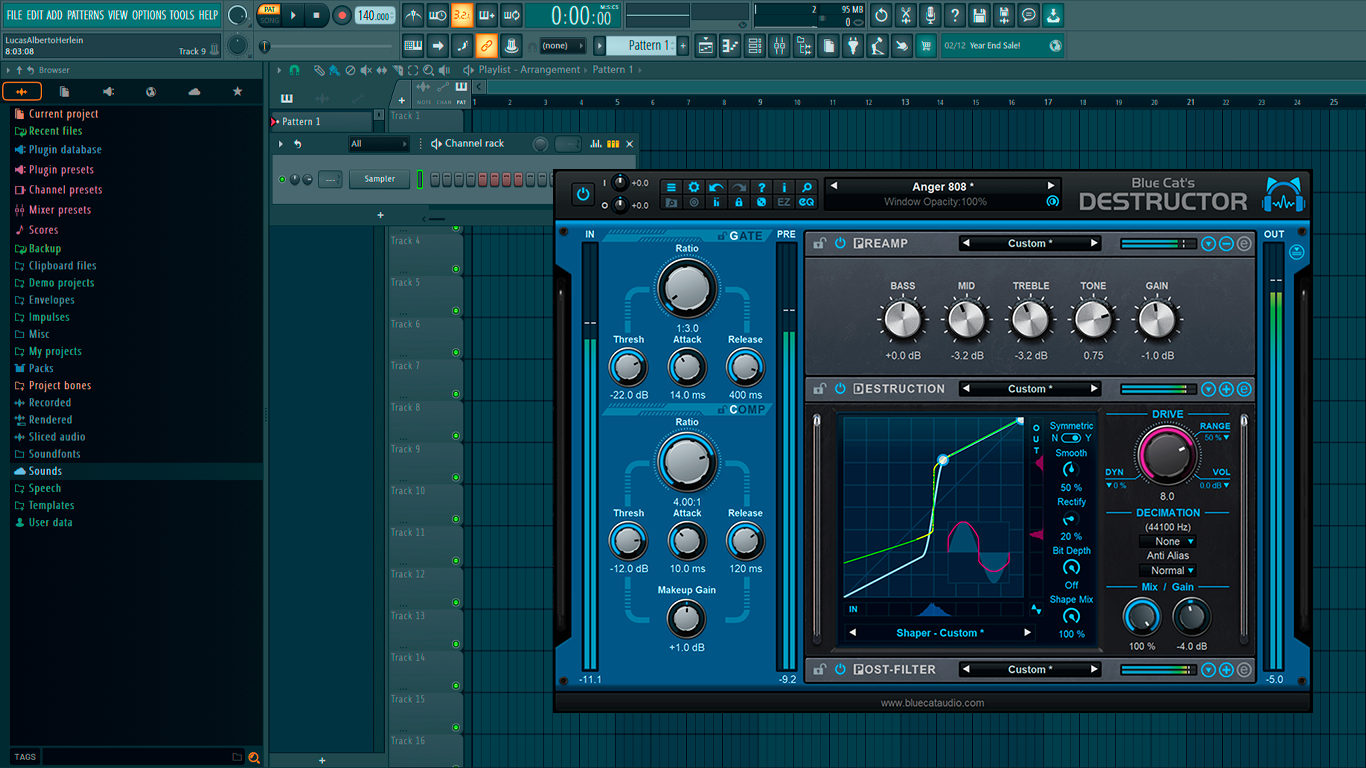Open the Anger 808 preset name menu

942,187
